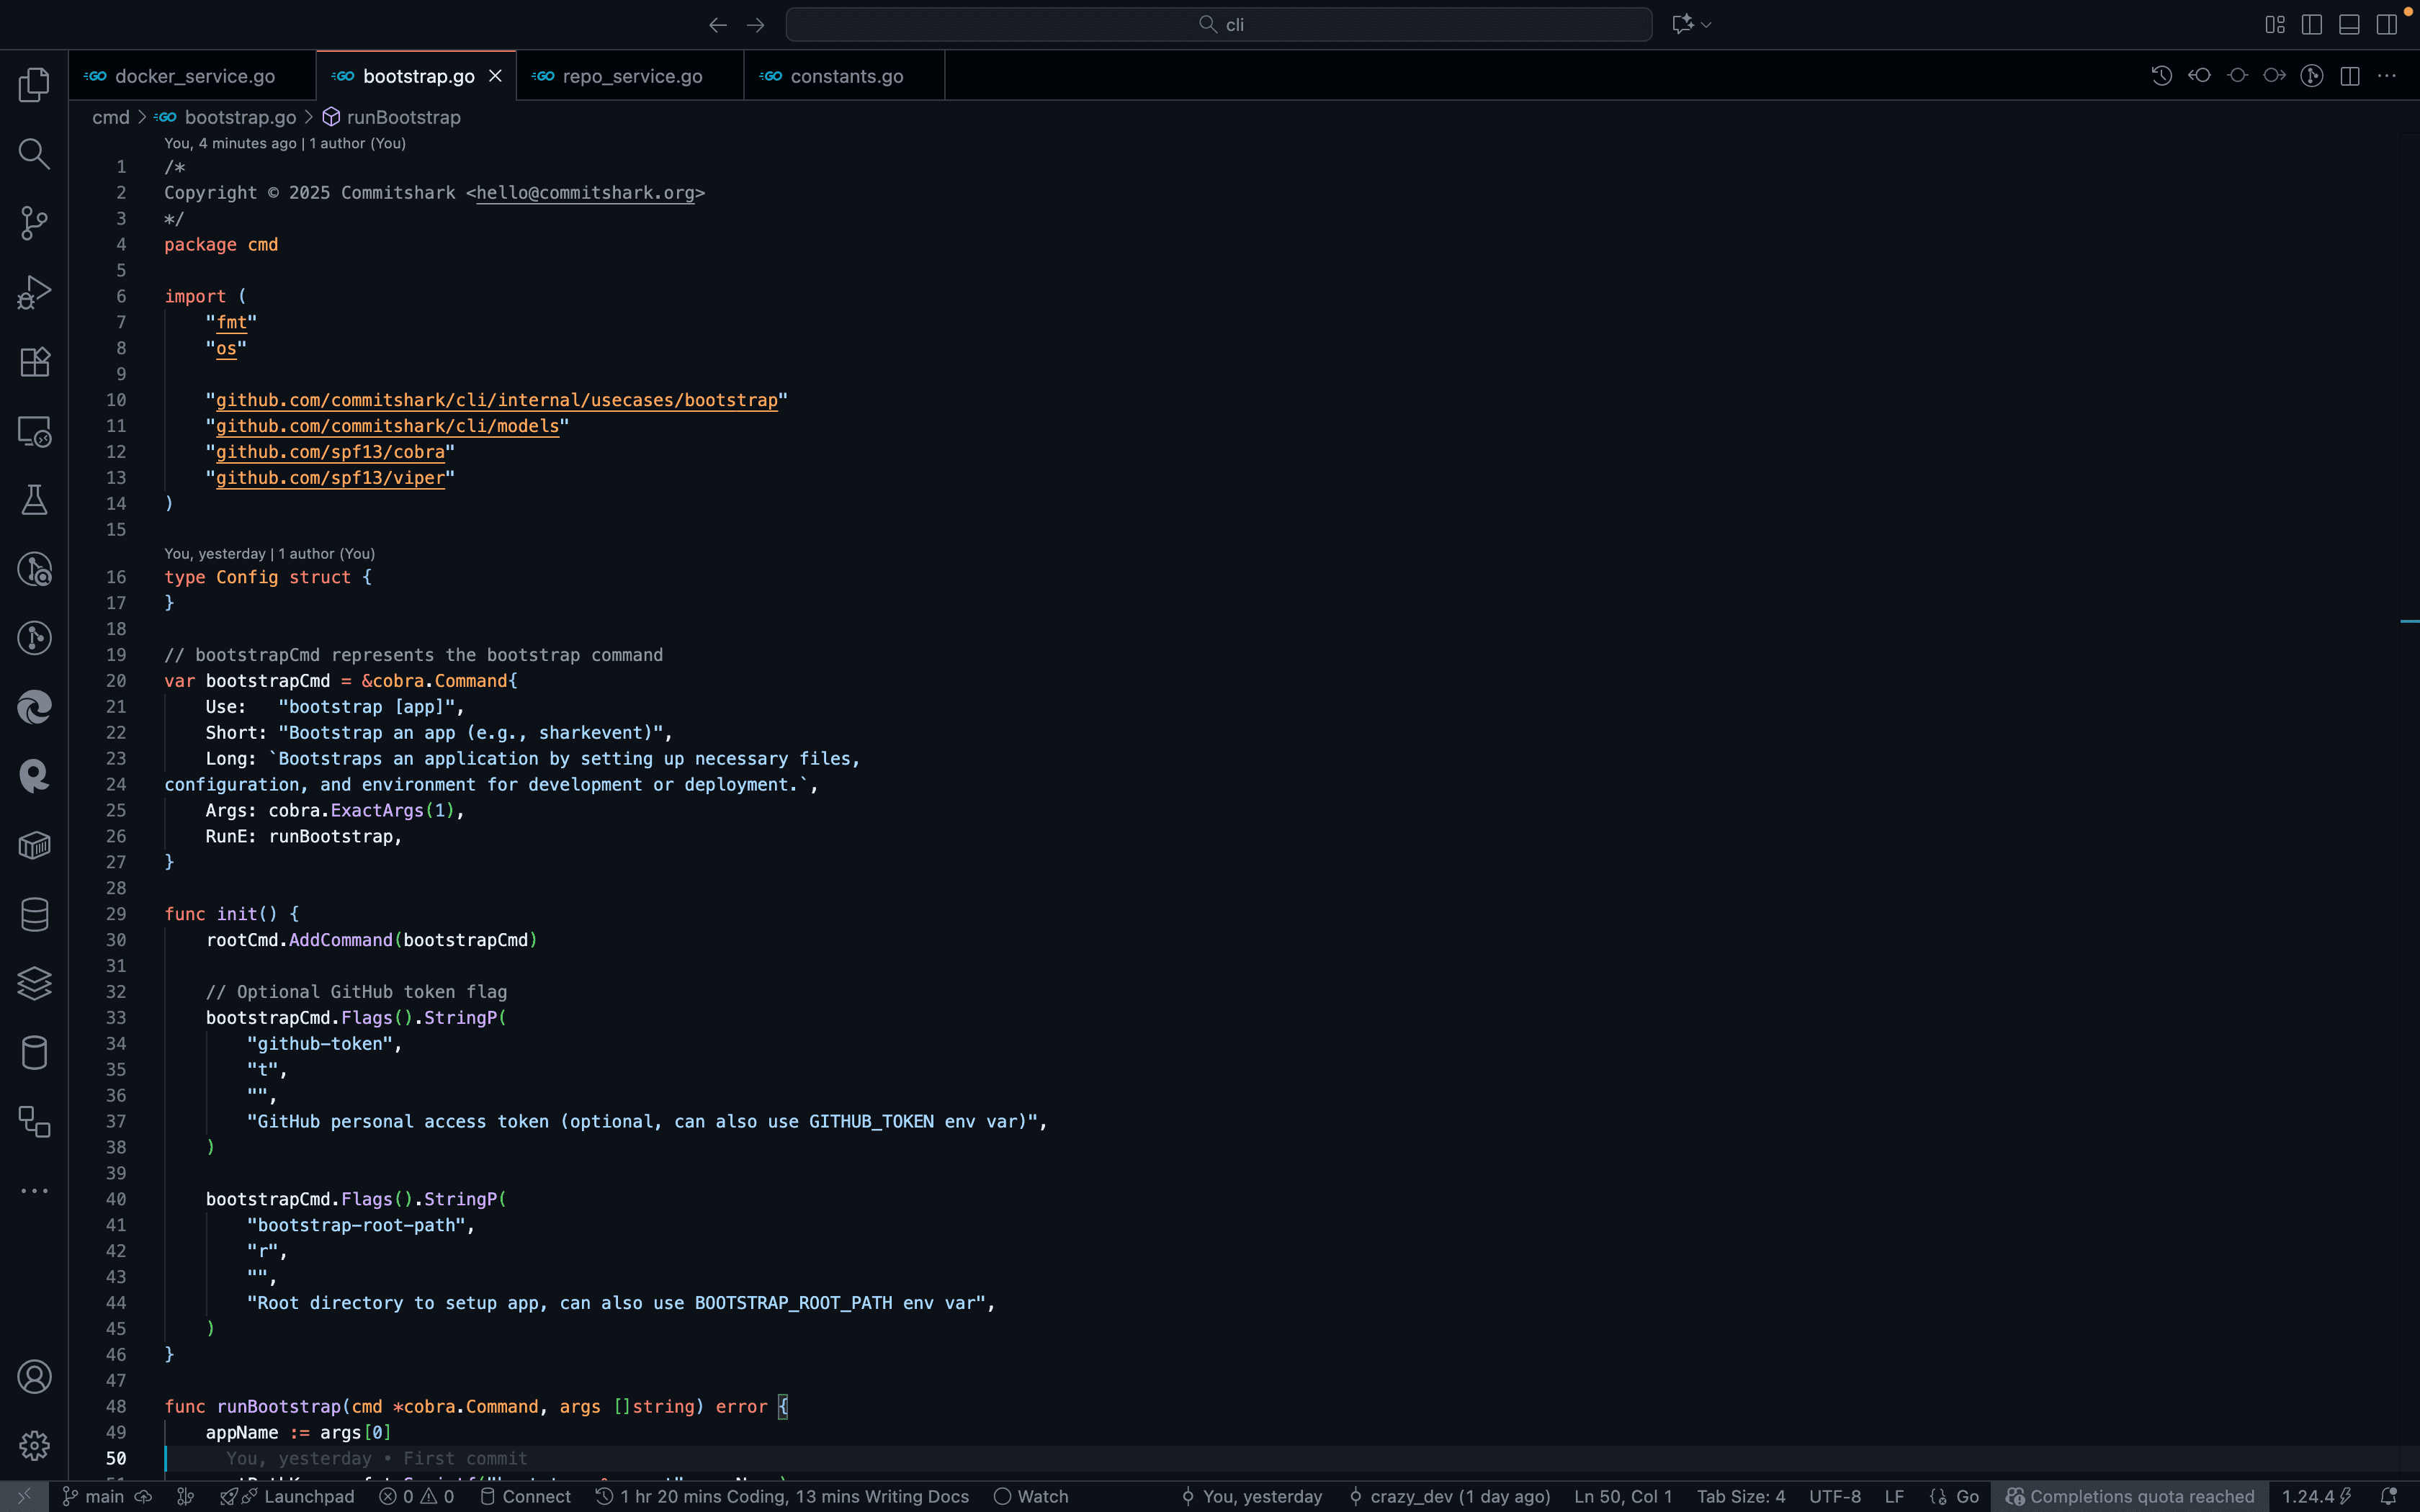
Task: Open the Testing flask view
Action: coord(34,500)
